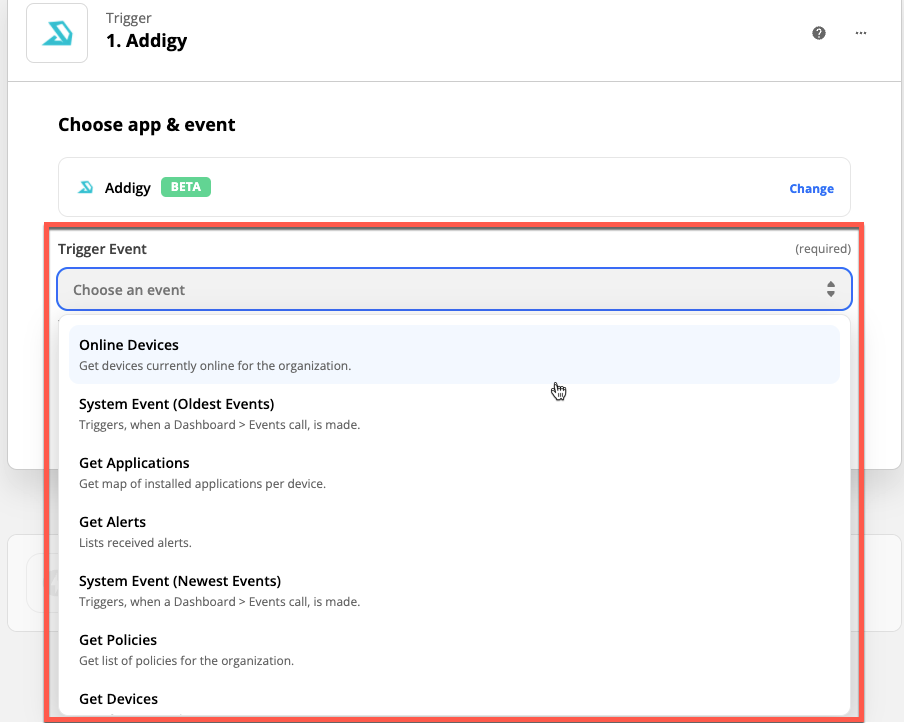Choose the Get Applications trigger event

point(454,473)
